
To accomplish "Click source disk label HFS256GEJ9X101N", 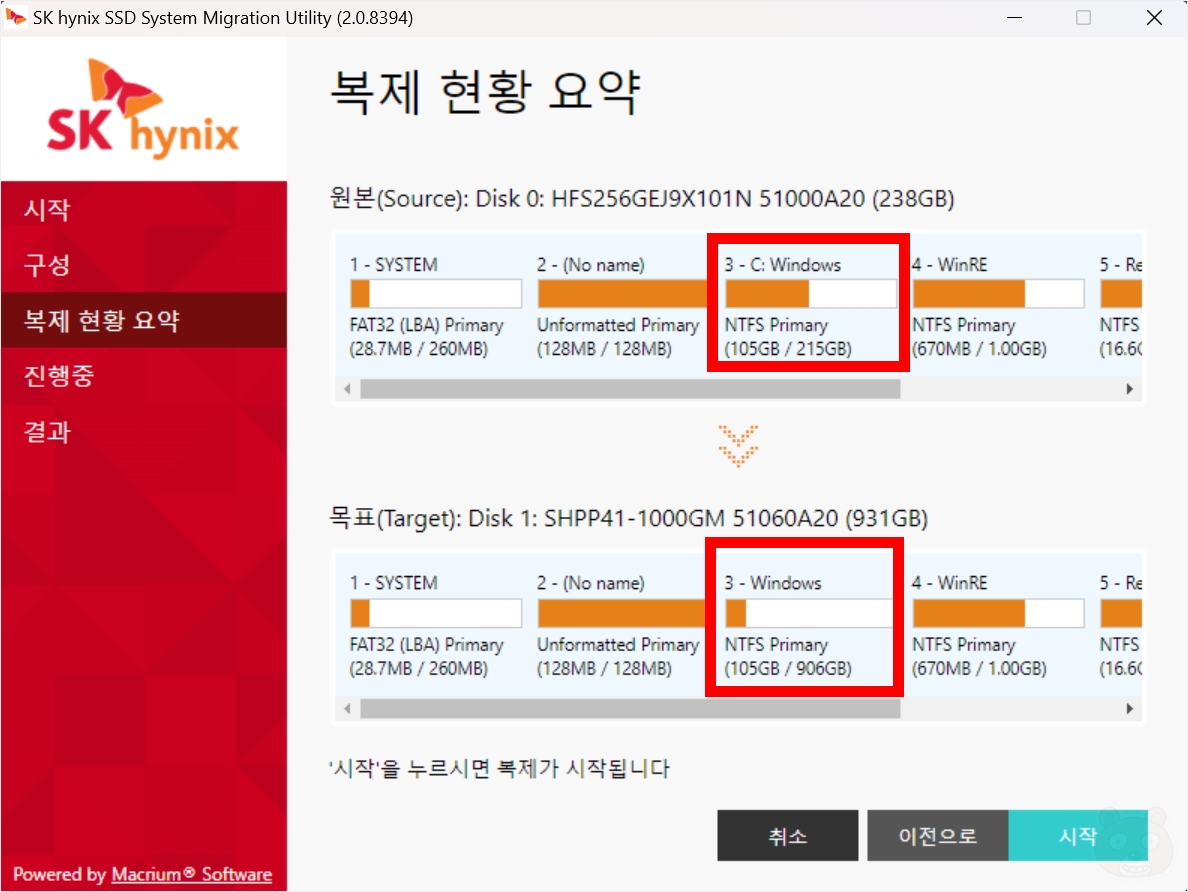I will tap(642, 199).
